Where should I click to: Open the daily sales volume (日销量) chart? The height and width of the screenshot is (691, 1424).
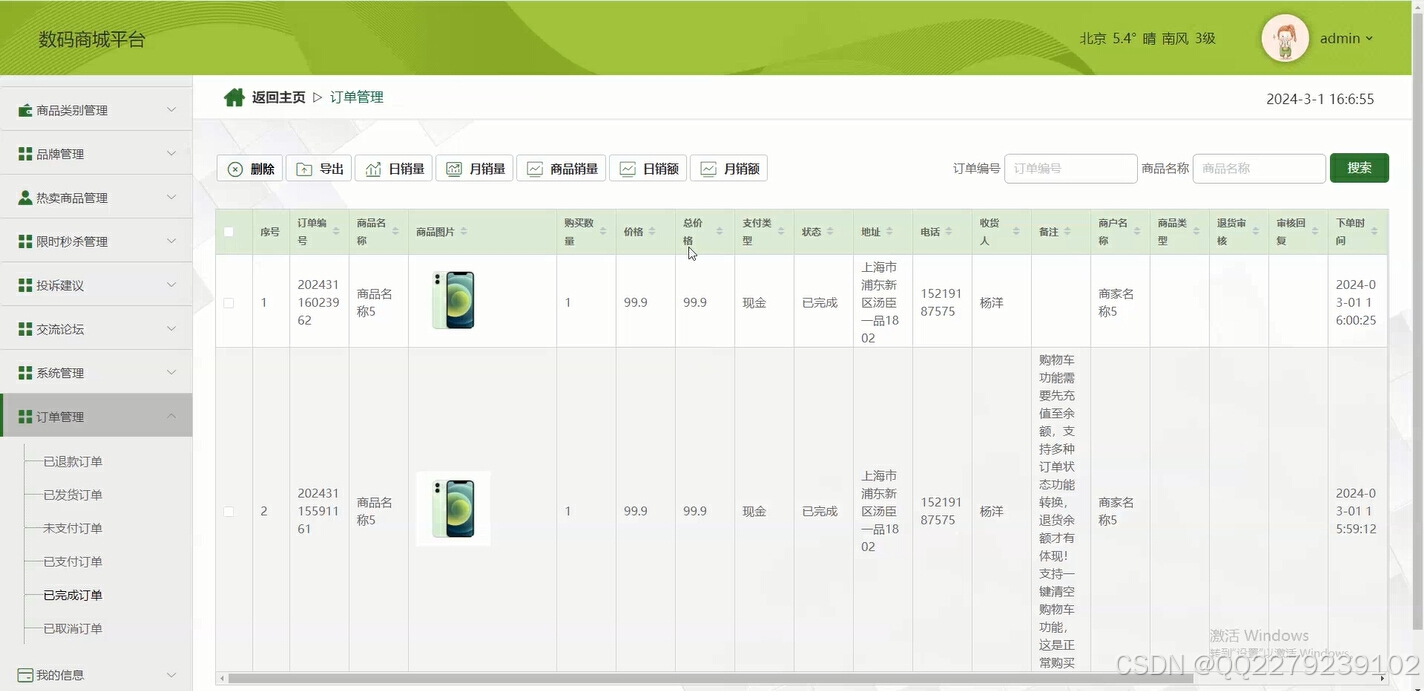[393, 168]
